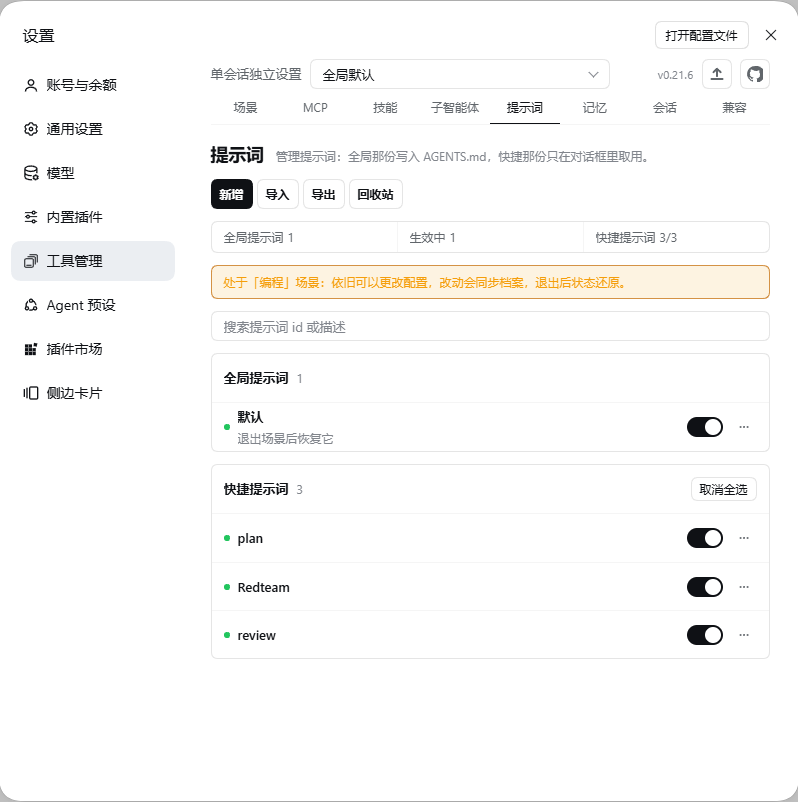798x802 pixels.
Task: Open the 技能 tab
Action: (x=385, y=108)
